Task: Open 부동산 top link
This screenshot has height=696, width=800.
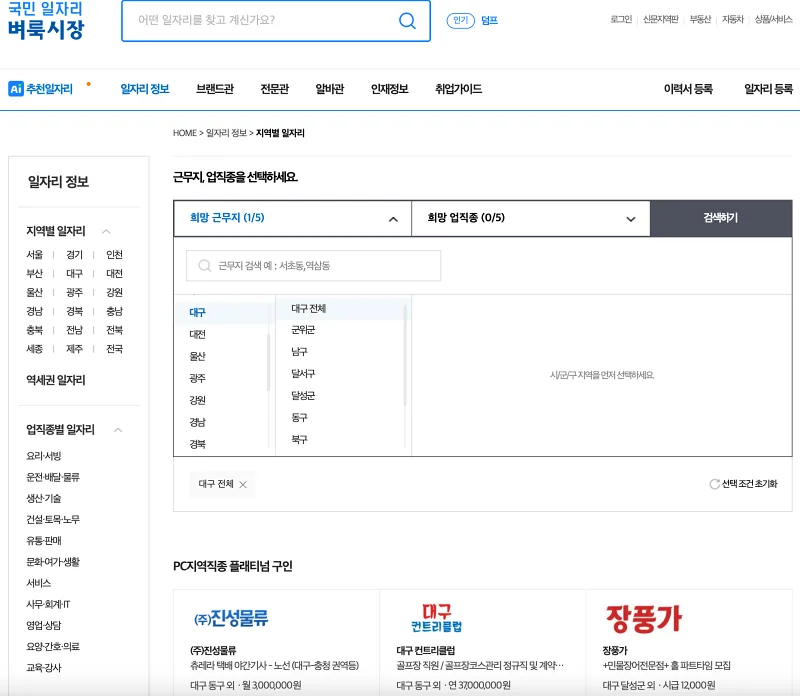Action: coord(700,19)
